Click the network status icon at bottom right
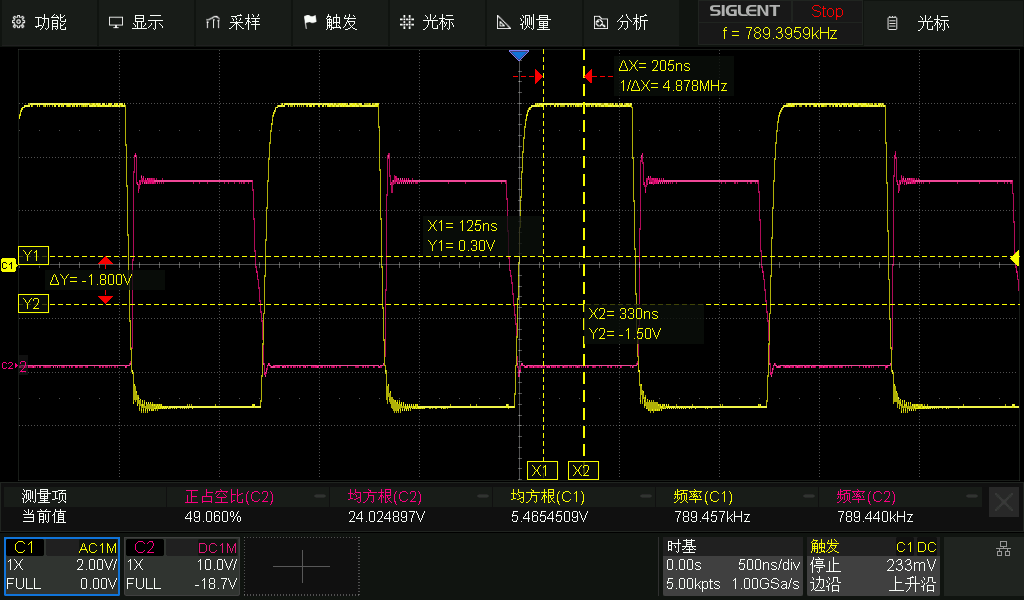Image resolution: width=1024 pixels, height=600 pixels. click(x=1003, y=548)
